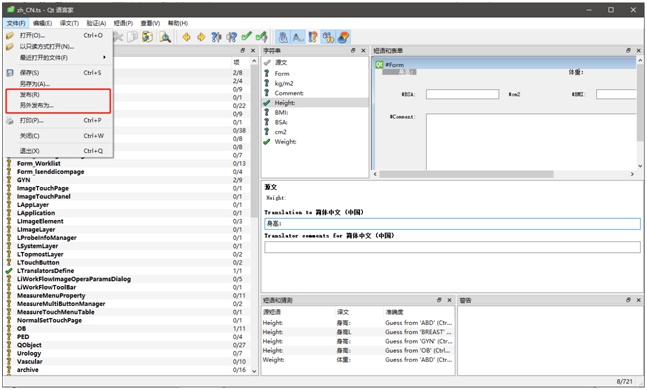This screenshot has width=647, height=390.
Task: Click context list scroll down arrow
Action: coord(254,371)
